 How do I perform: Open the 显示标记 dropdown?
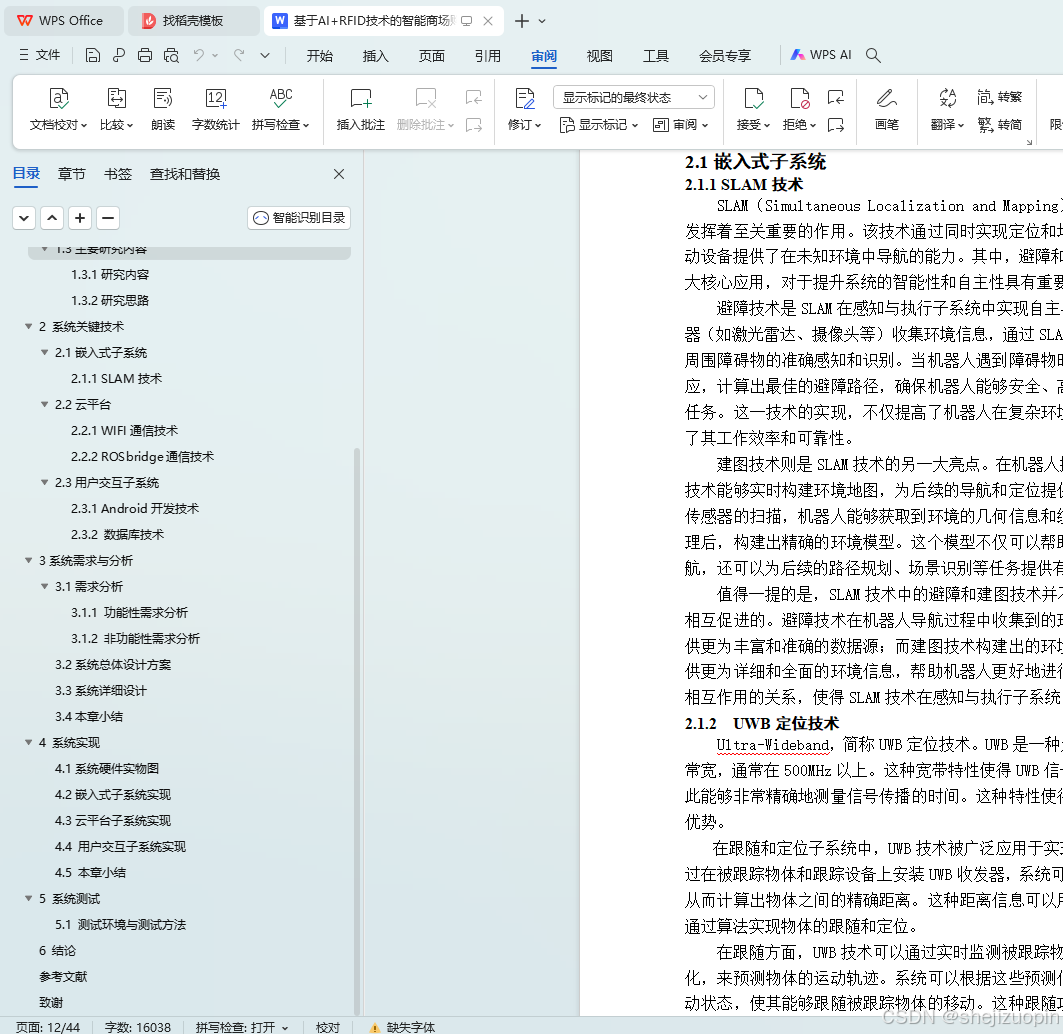pyautogui.click(x=599, y=125)
